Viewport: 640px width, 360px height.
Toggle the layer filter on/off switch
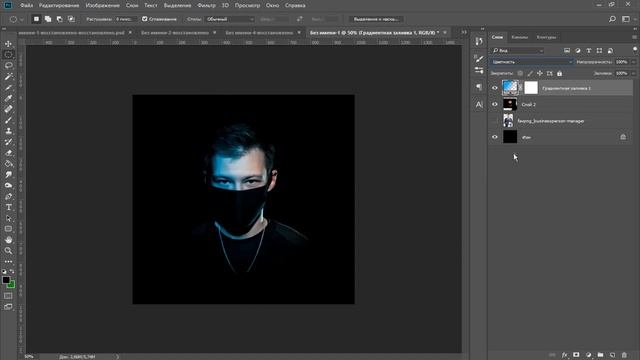tap(635, 49)
